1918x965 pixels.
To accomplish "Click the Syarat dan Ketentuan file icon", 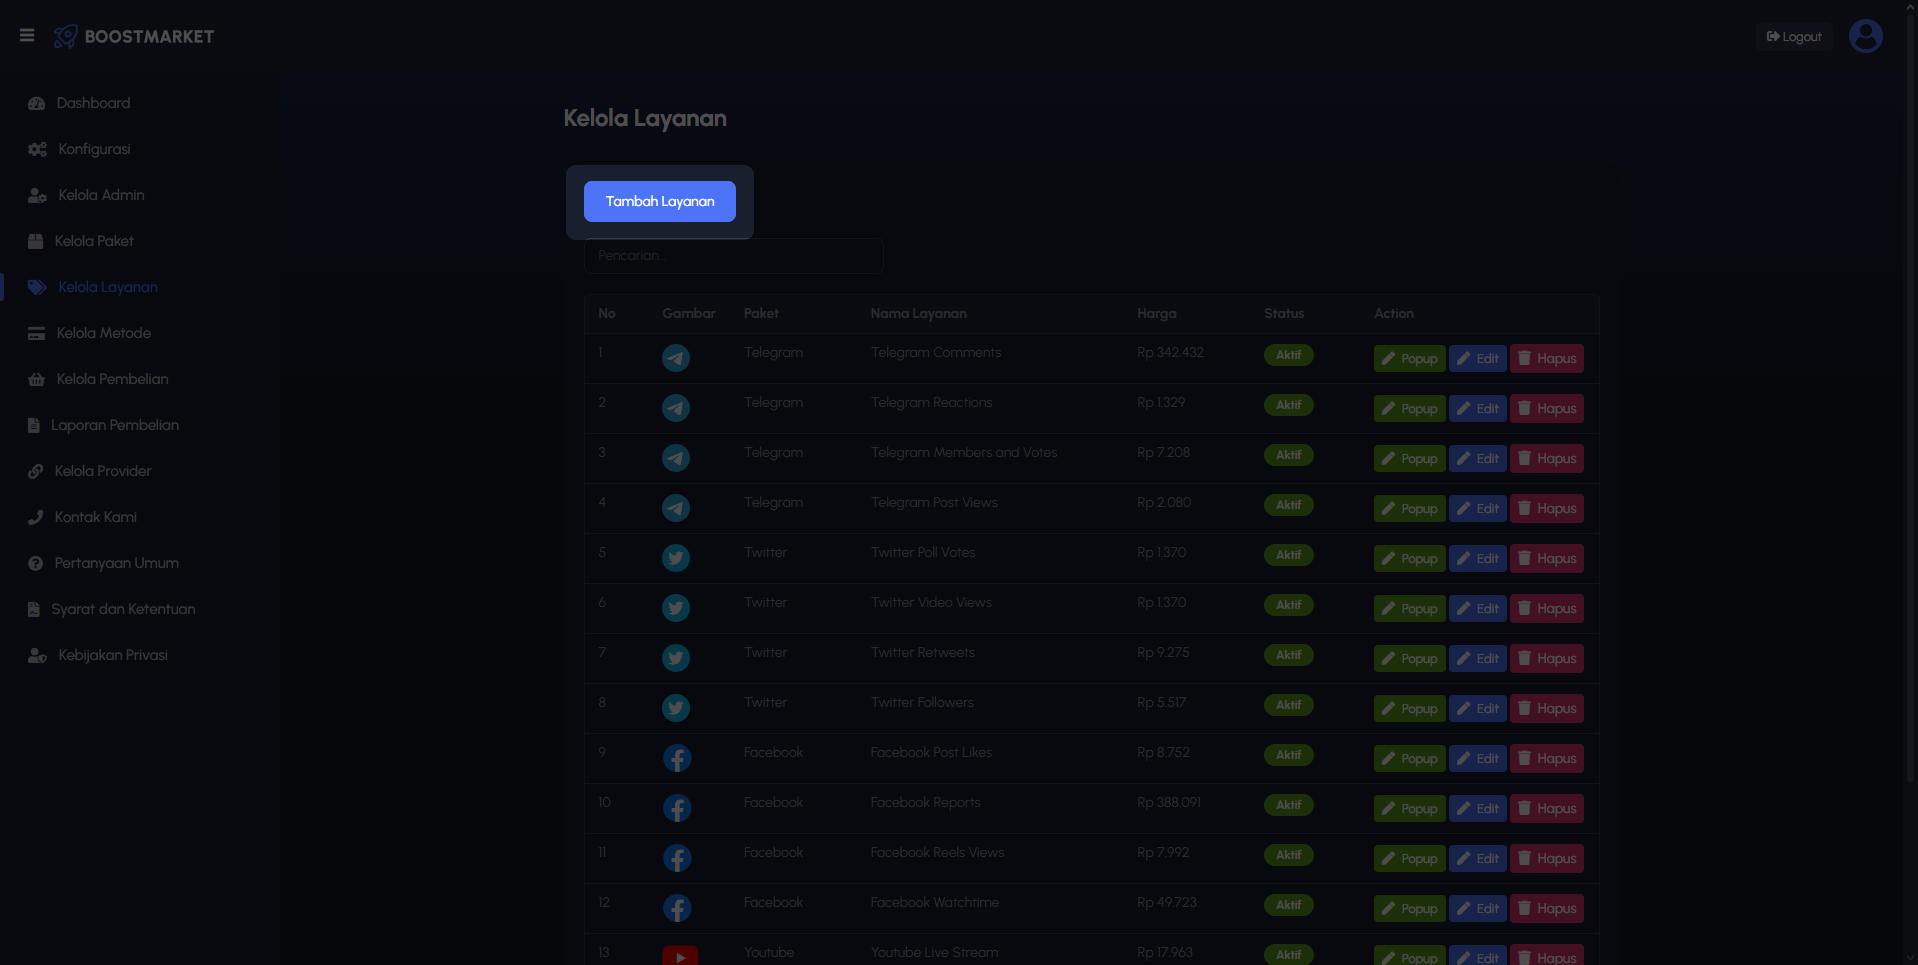I will (34, 609).
